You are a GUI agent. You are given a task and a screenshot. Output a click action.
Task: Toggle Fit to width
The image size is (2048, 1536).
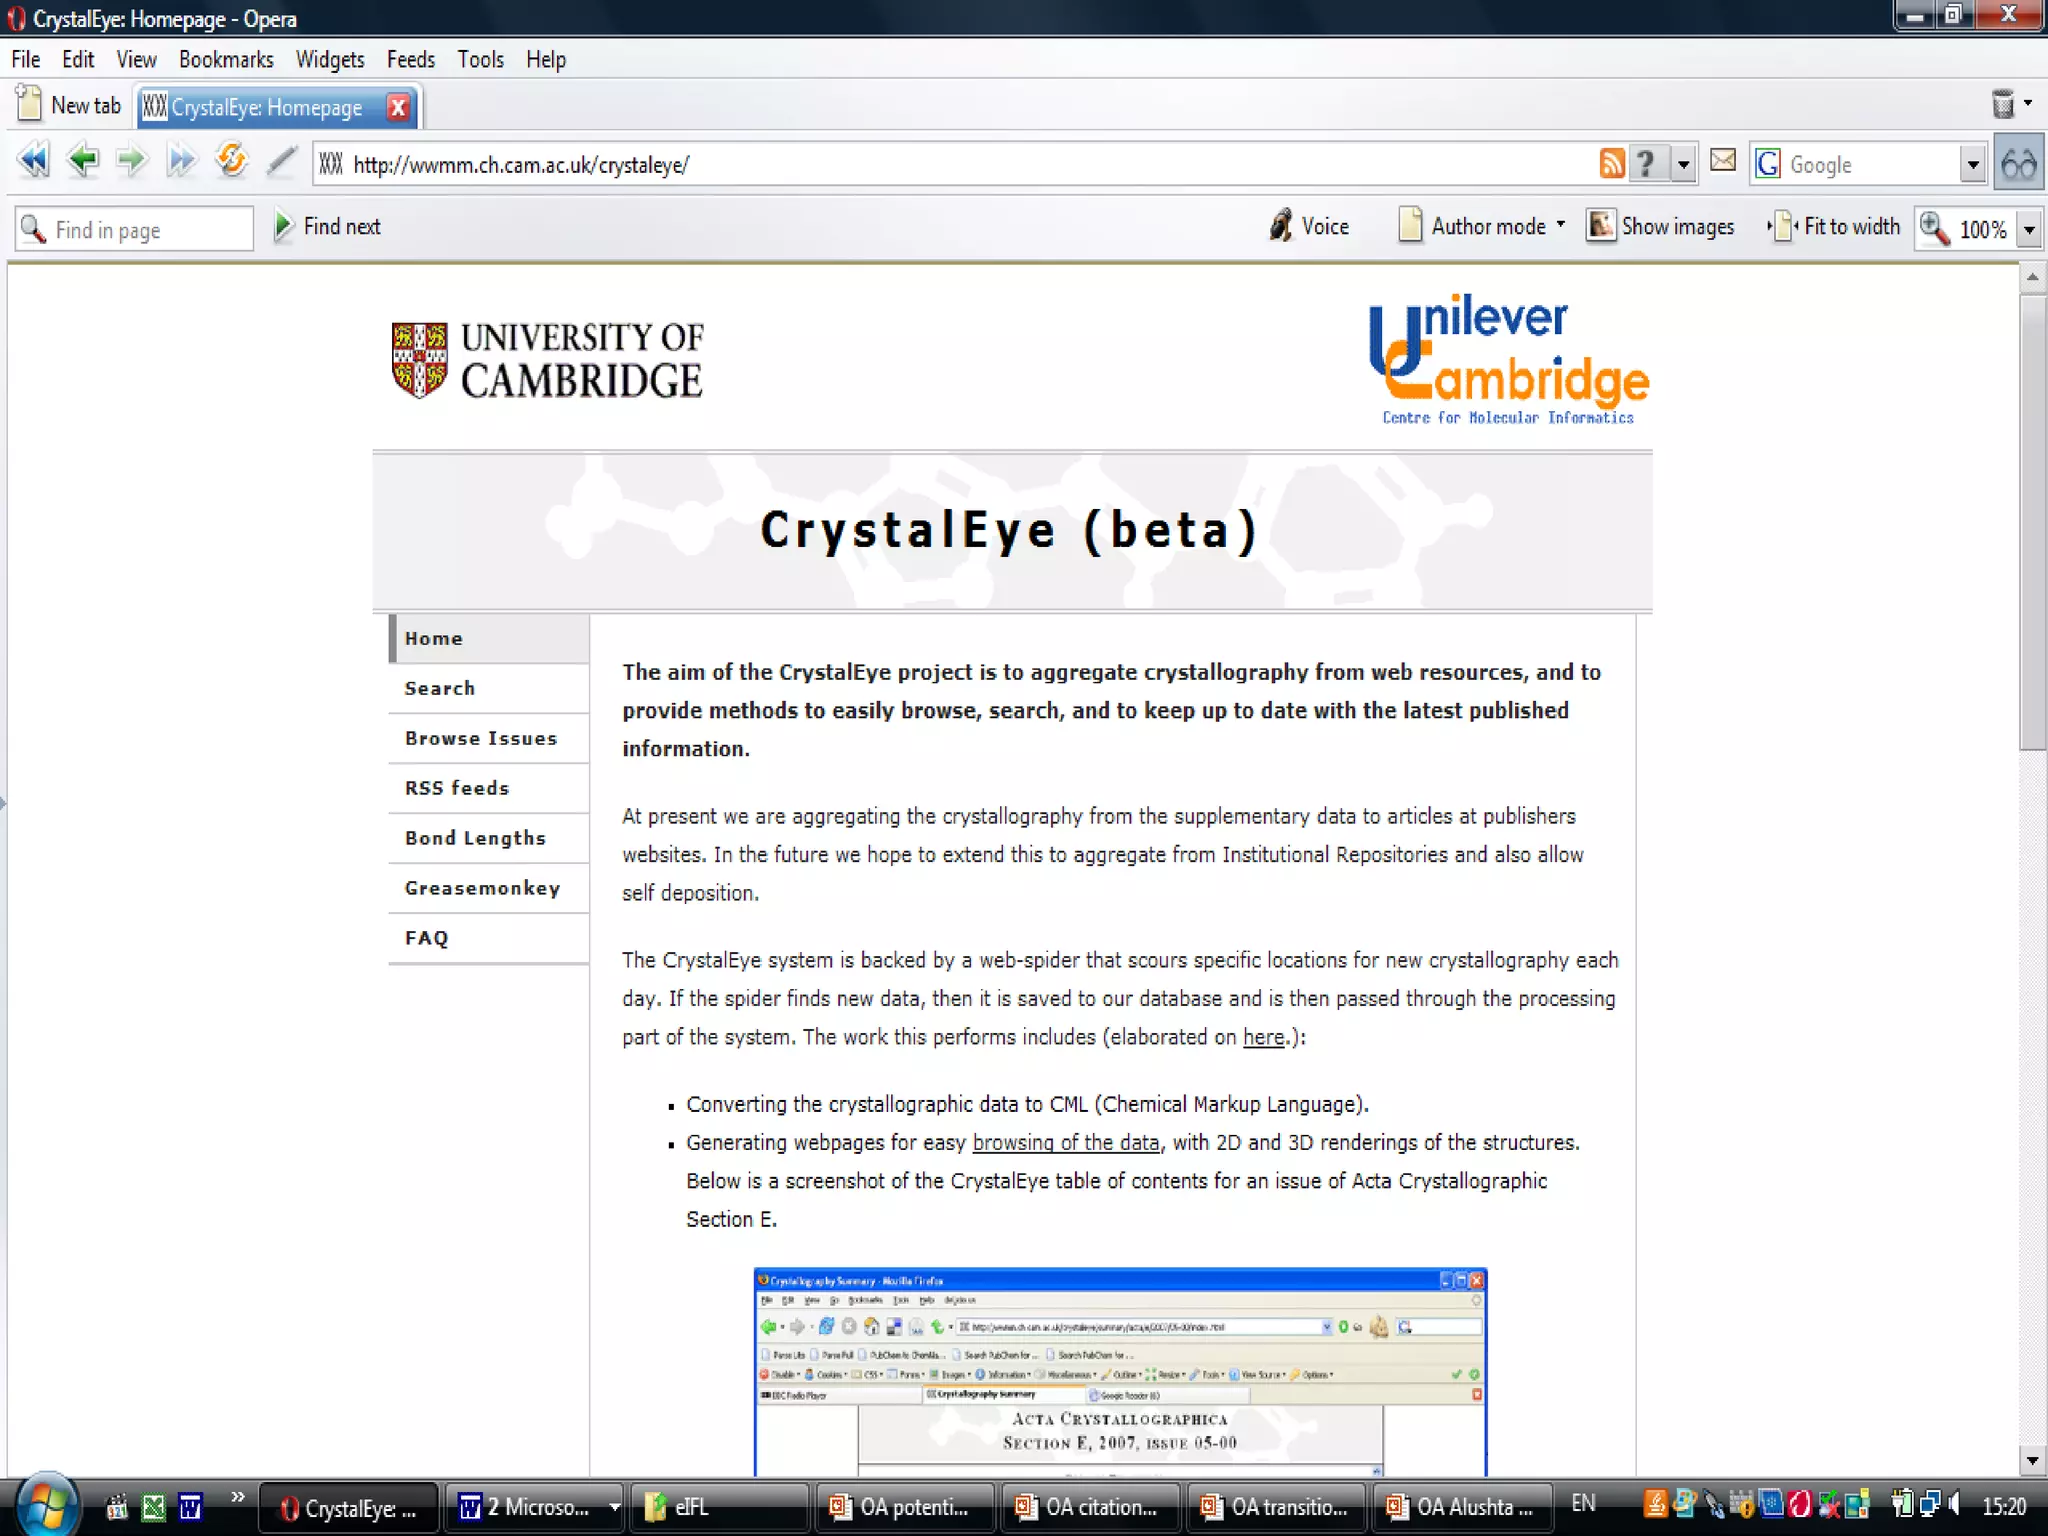pos(1834,227)
